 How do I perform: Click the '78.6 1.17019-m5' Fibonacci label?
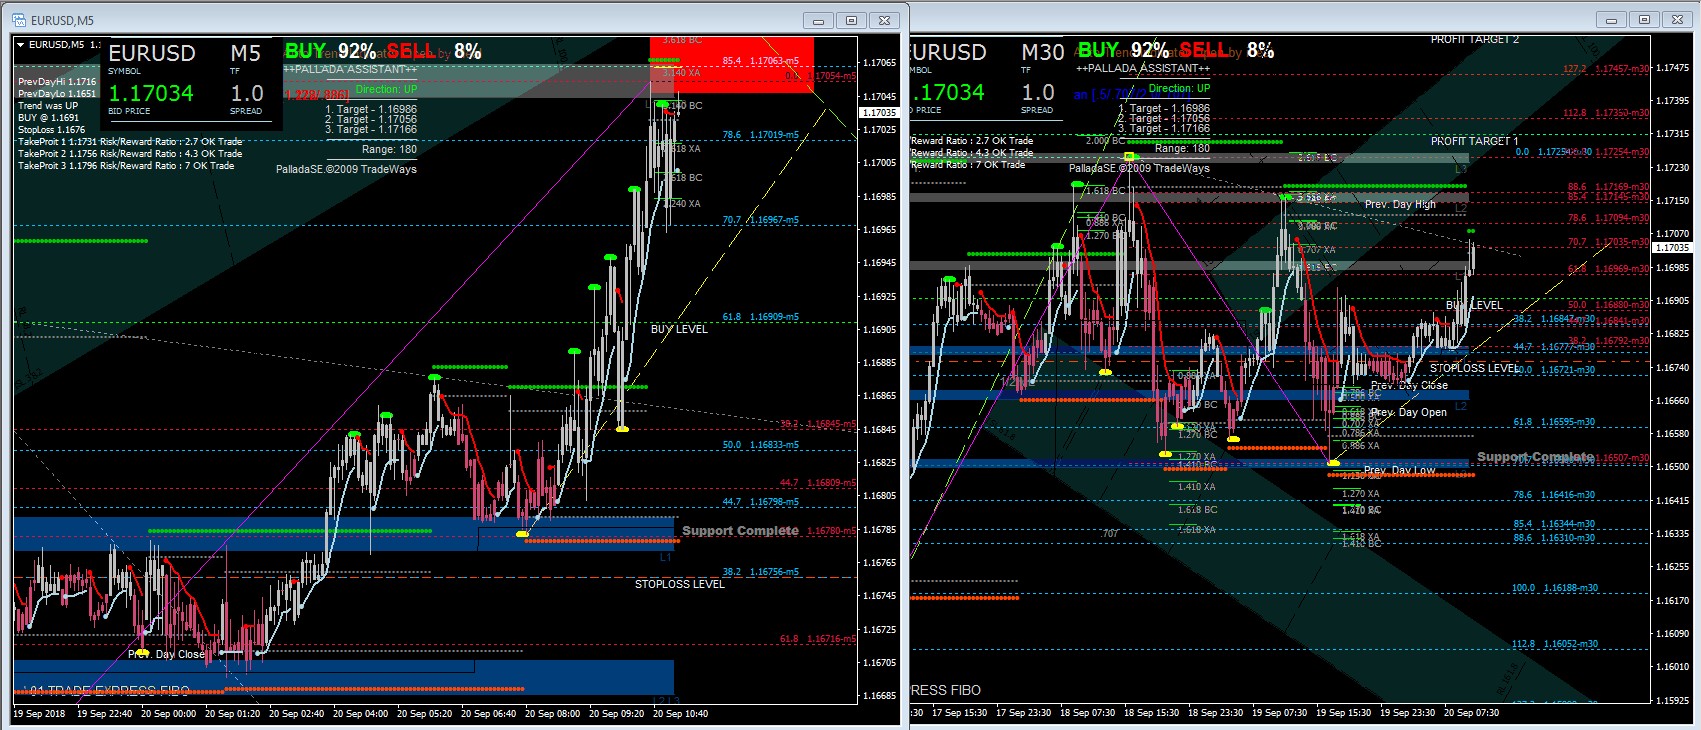click(761, 135)
